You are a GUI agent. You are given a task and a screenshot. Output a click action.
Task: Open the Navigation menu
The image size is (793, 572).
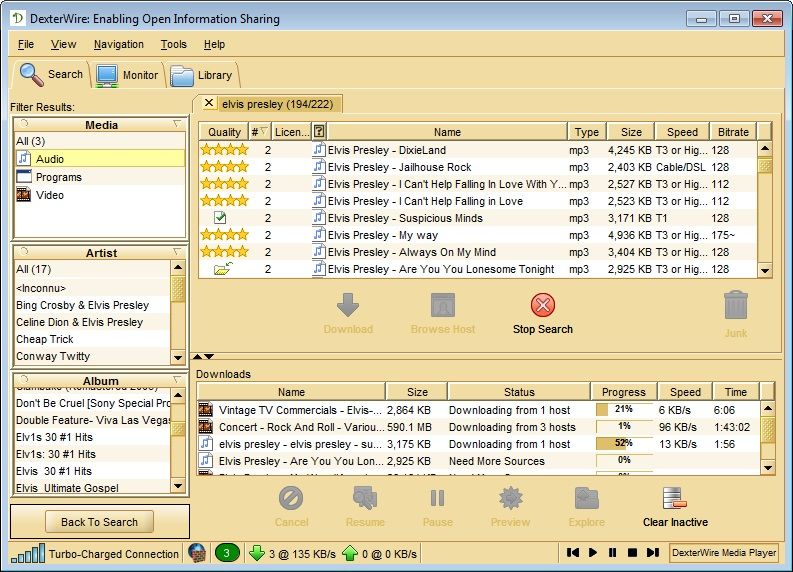pos(119,45)
